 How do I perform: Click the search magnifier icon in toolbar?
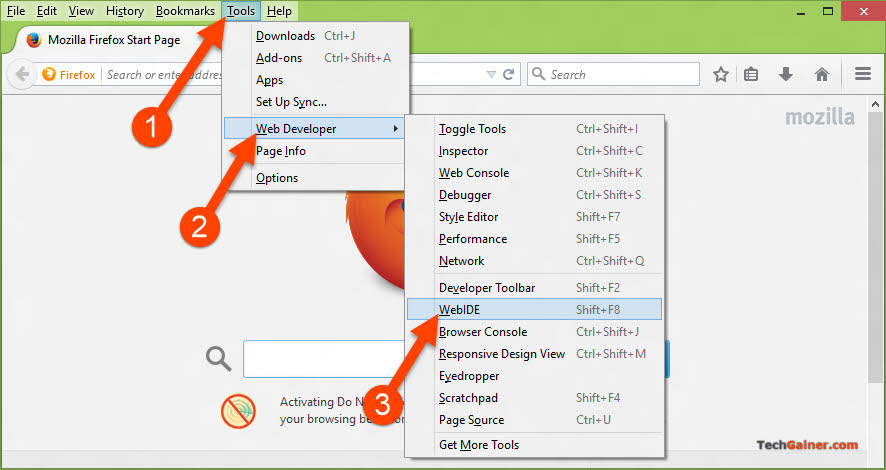point(539,74)
